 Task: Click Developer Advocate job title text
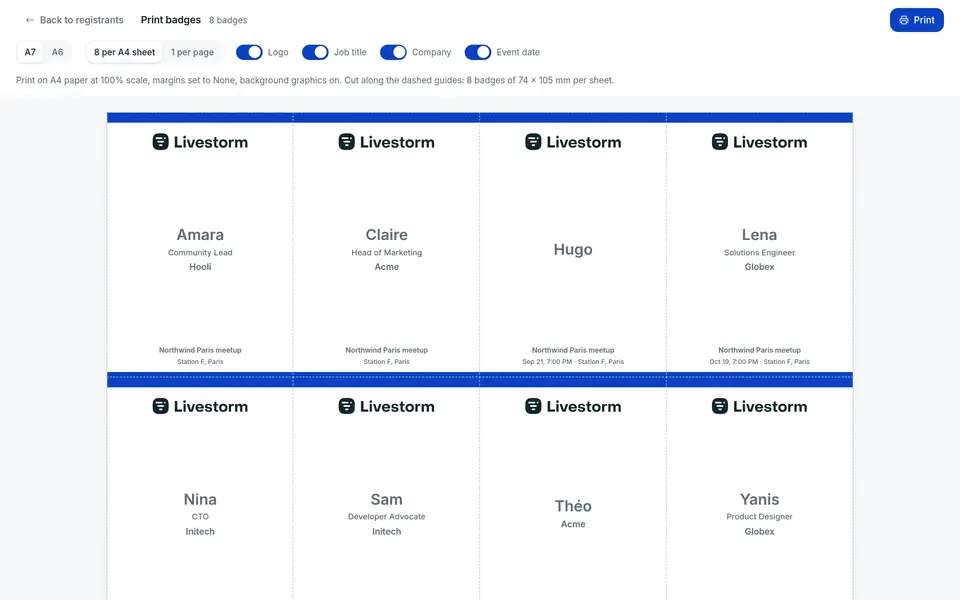point(386,517)
